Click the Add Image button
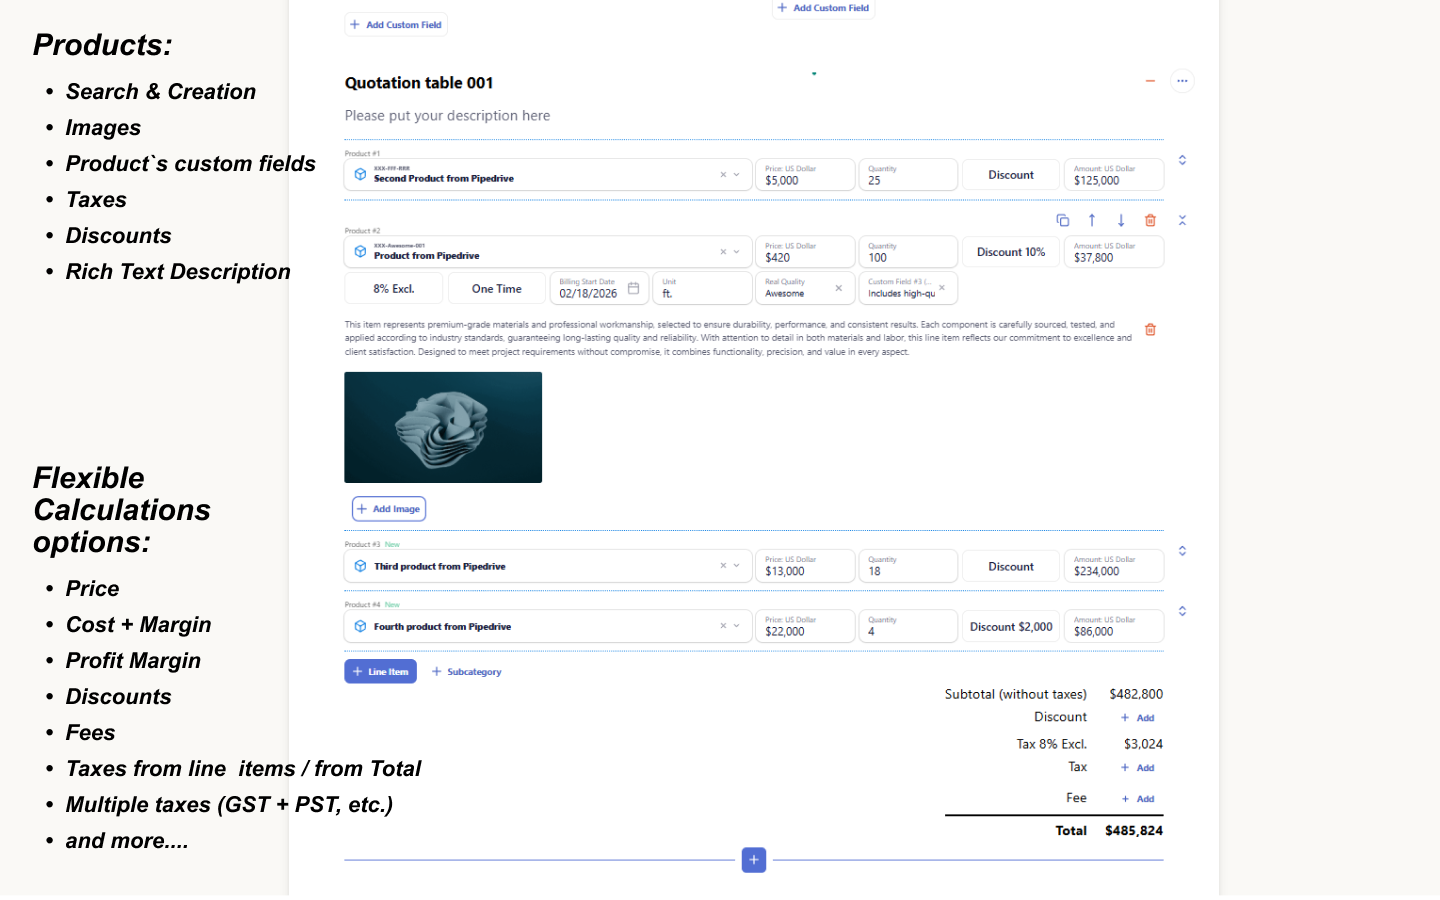This screenshot has width=1440, height=900. 388,508
